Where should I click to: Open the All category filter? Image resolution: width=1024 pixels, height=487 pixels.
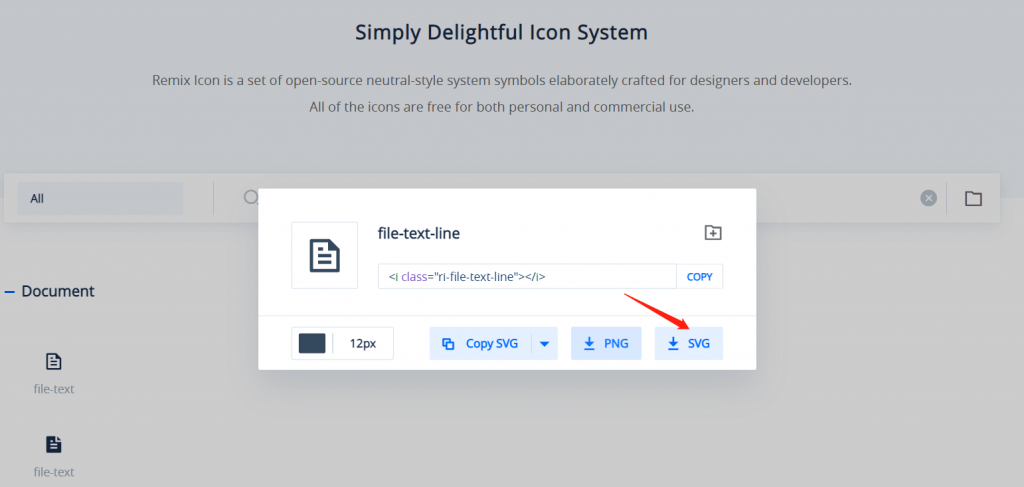[100, 198]
